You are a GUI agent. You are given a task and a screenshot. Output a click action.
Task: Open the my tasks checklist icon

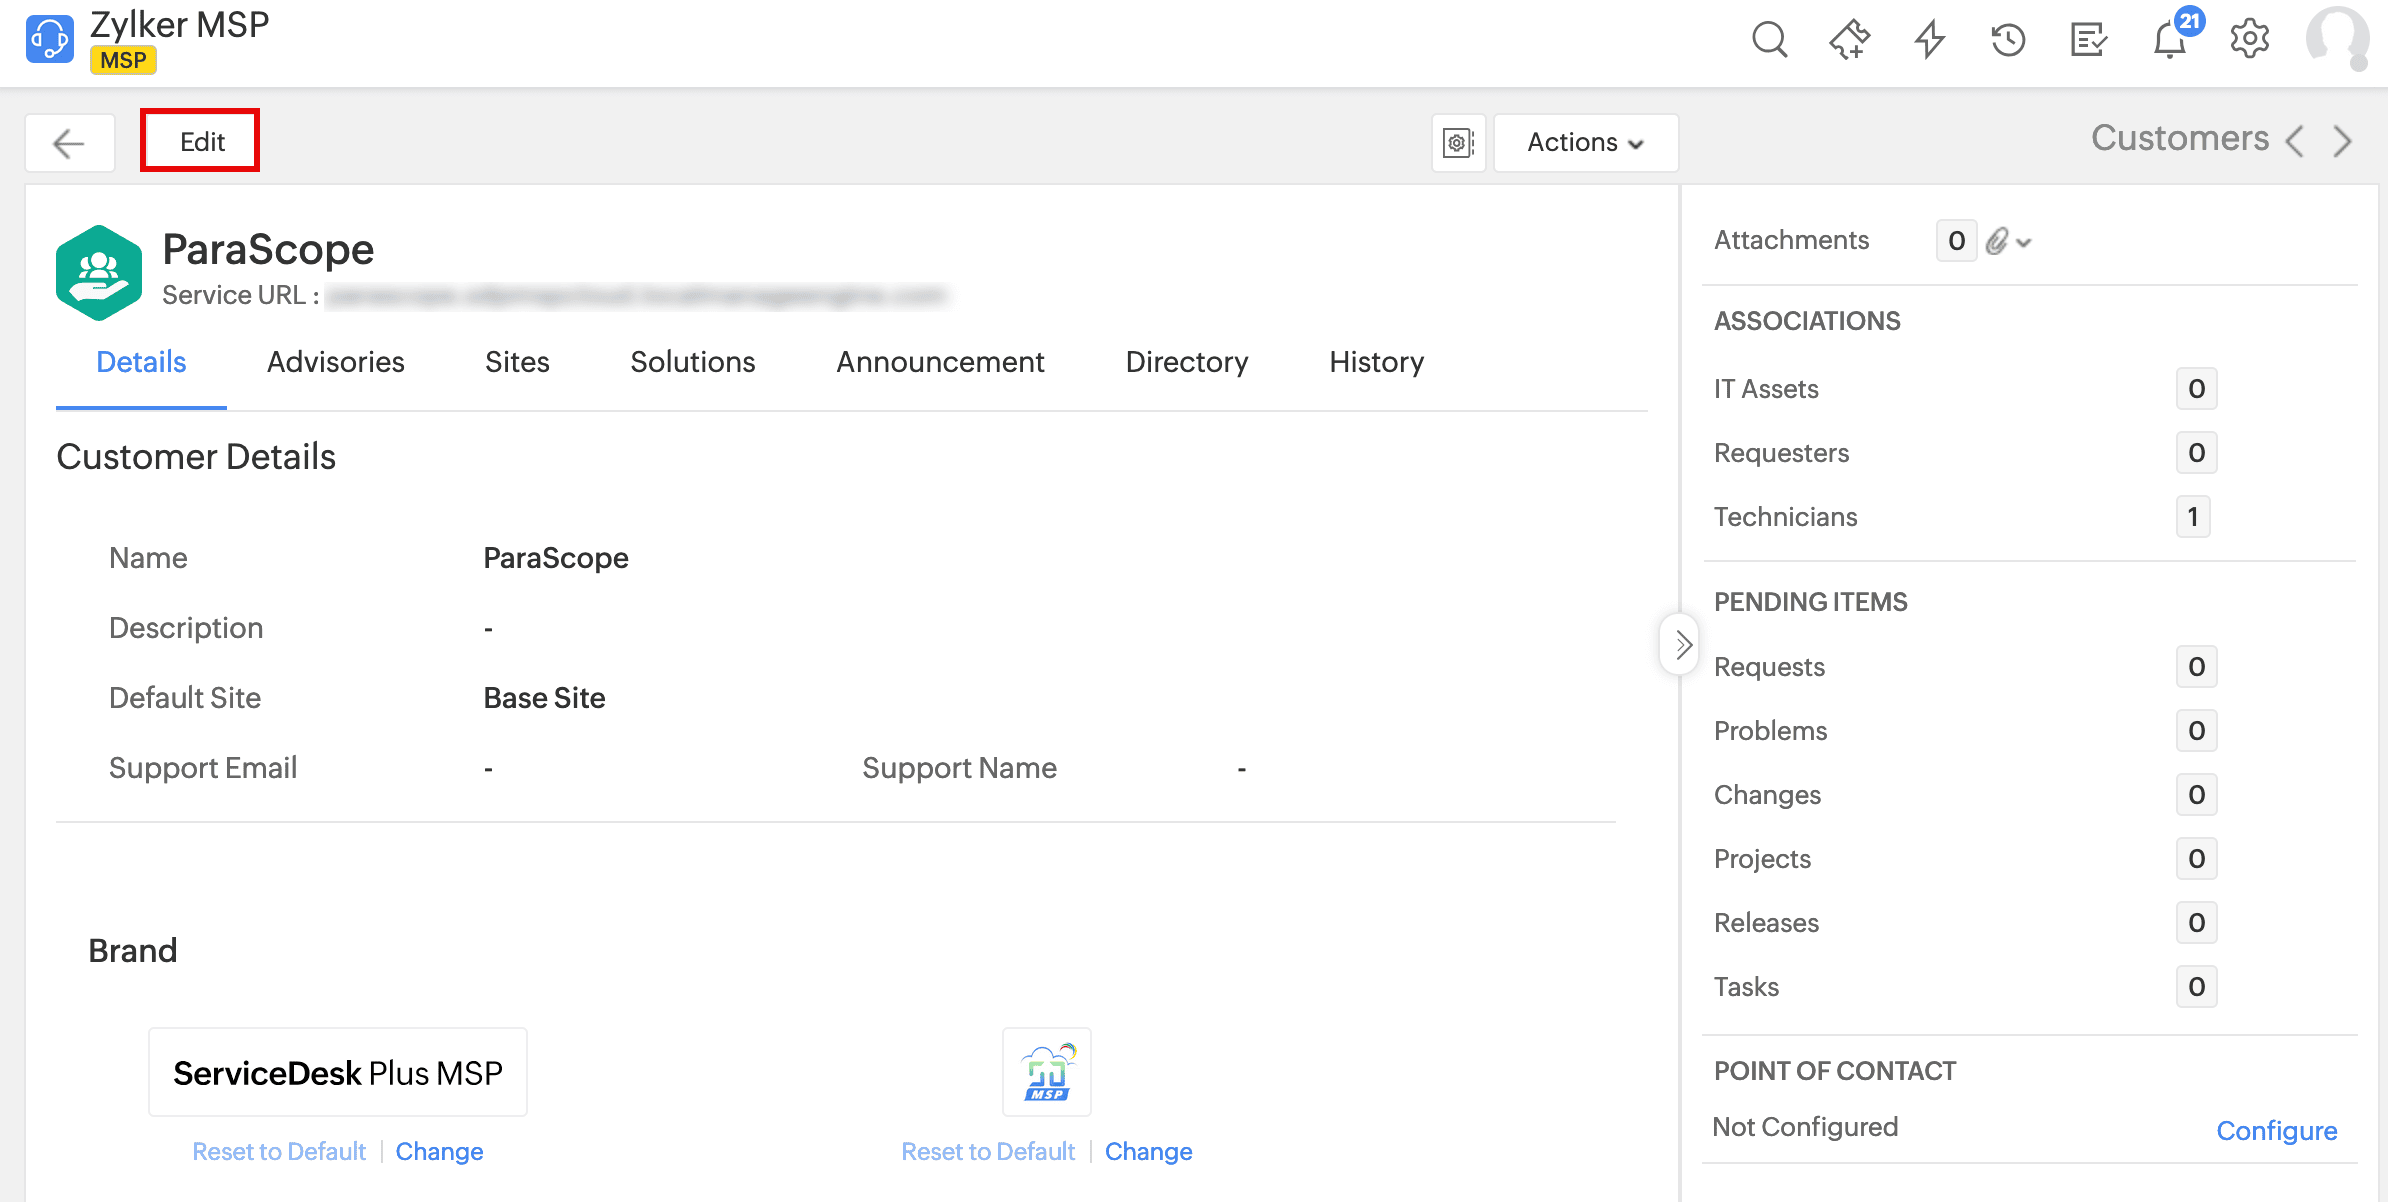[x=2088, y=40]
